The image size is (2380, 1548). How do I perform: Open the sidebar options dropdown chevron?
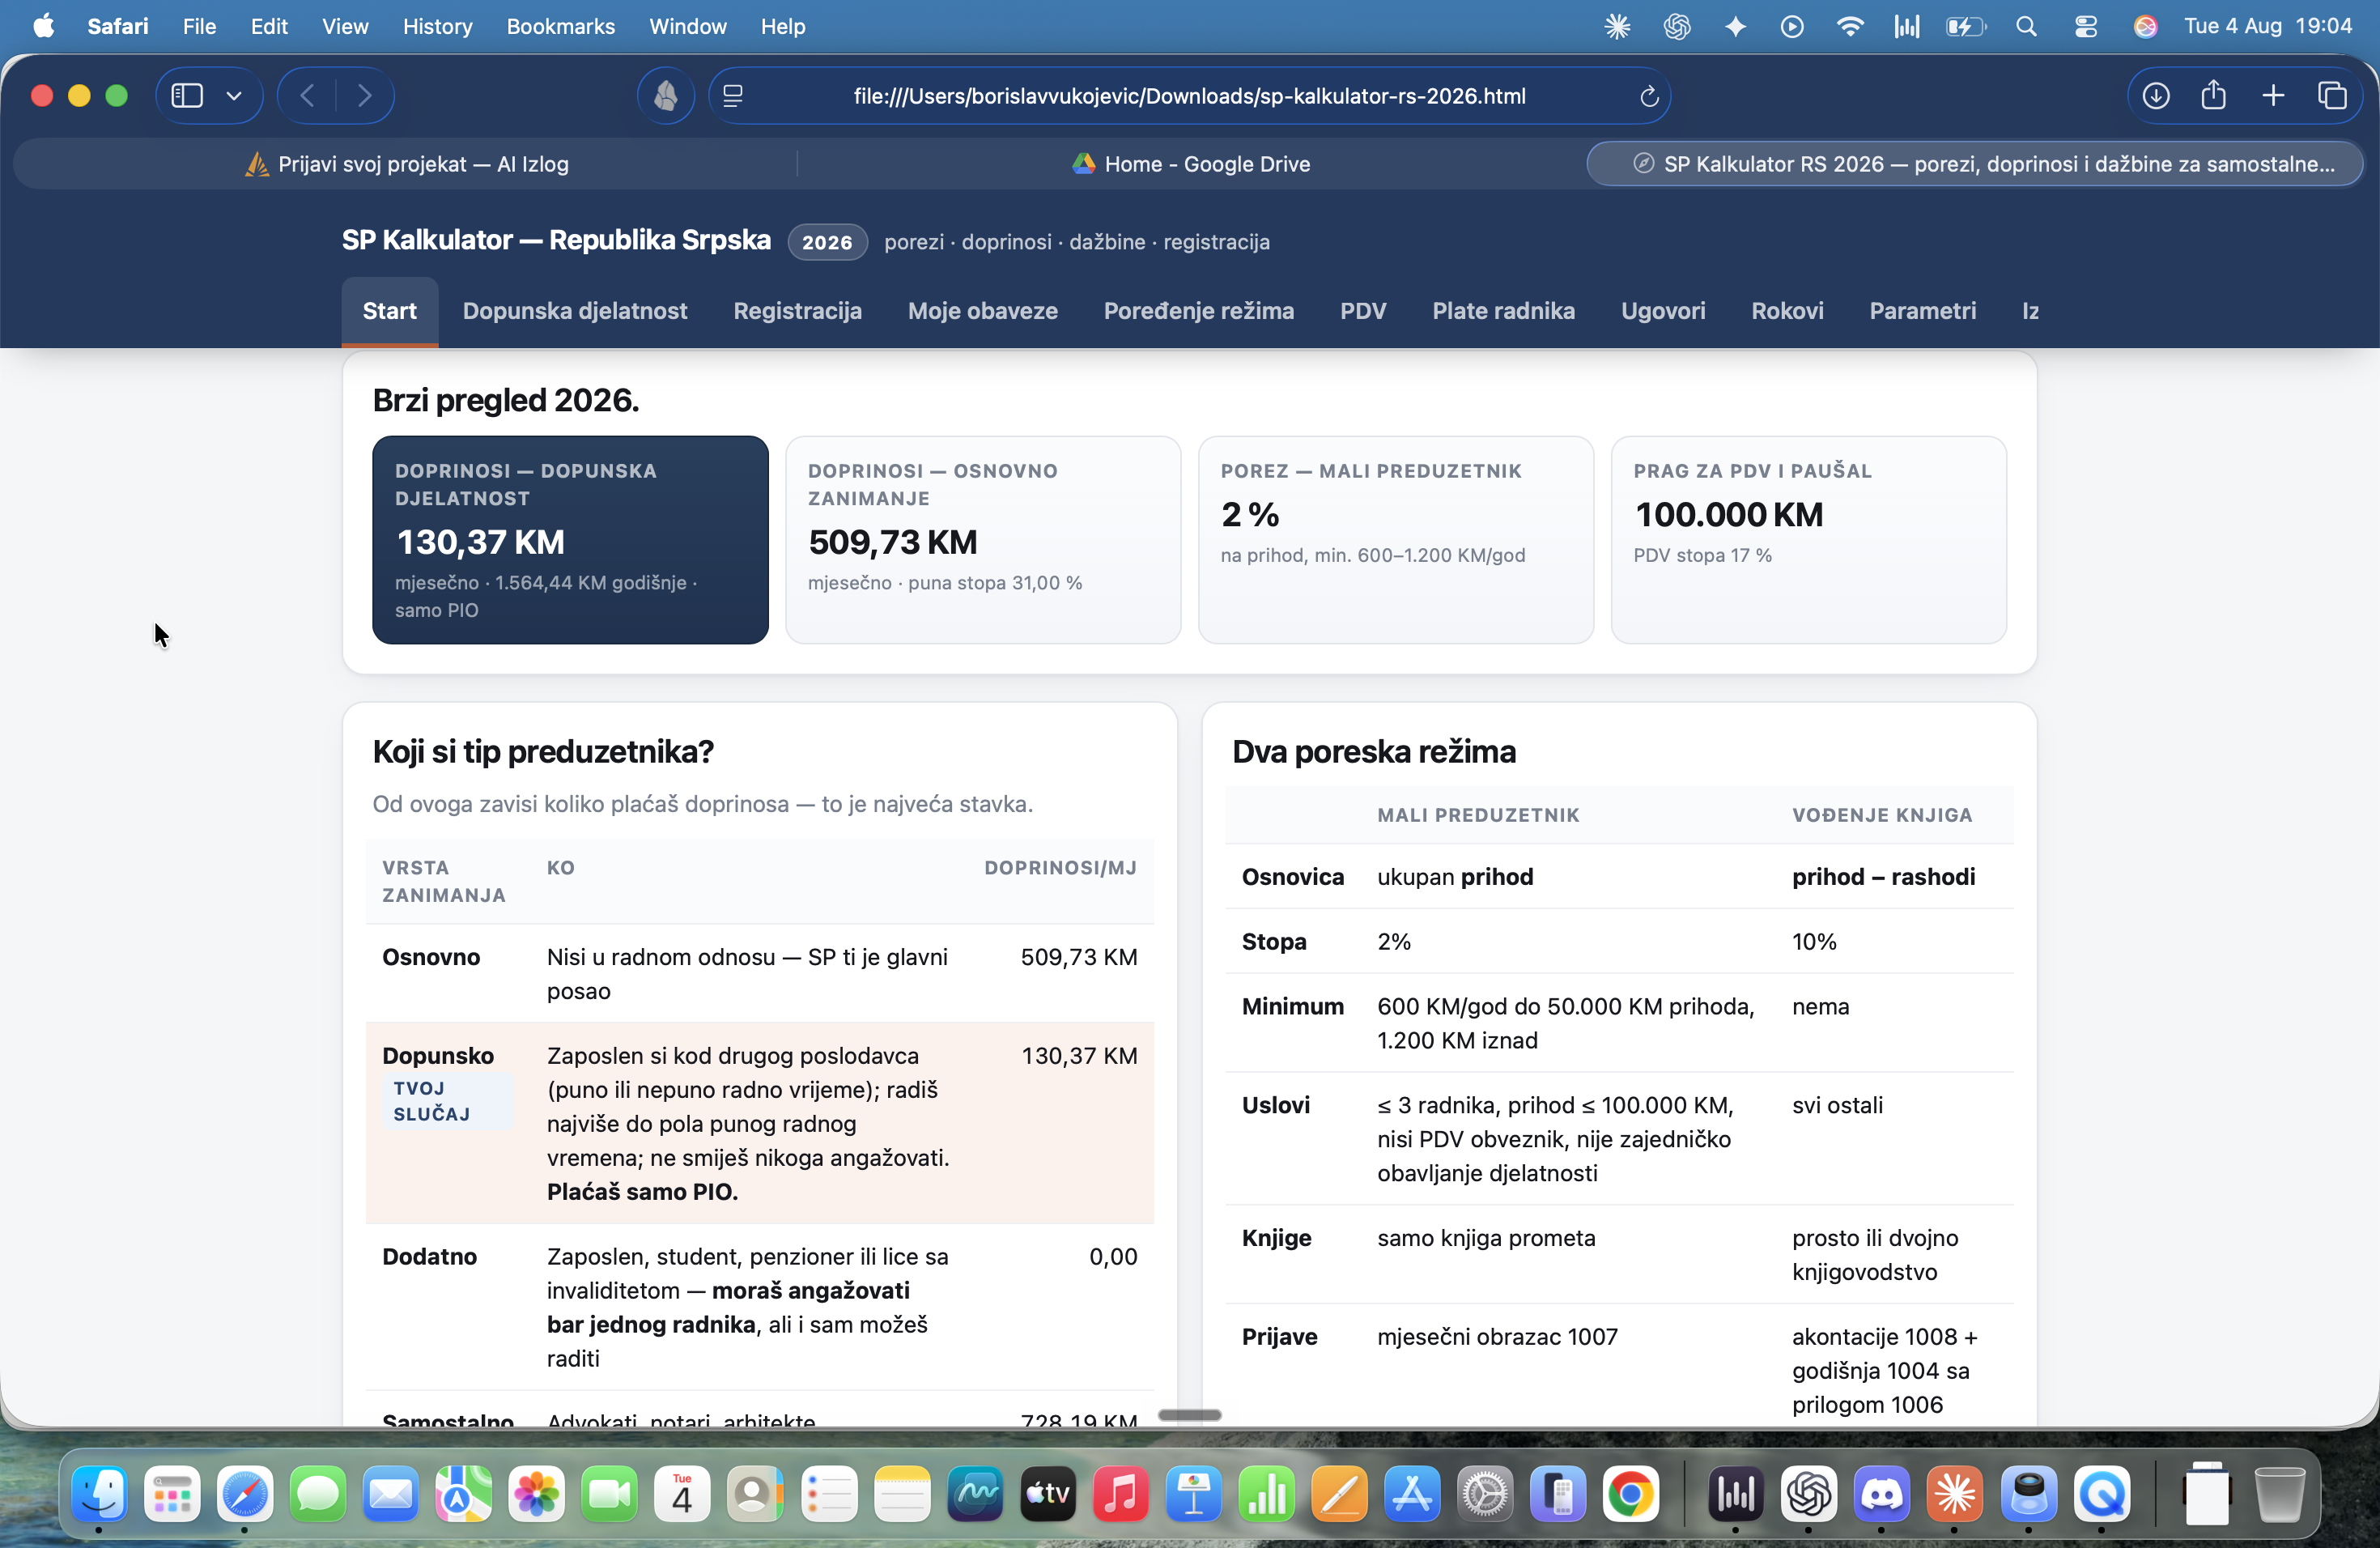[x=234, y=96]
